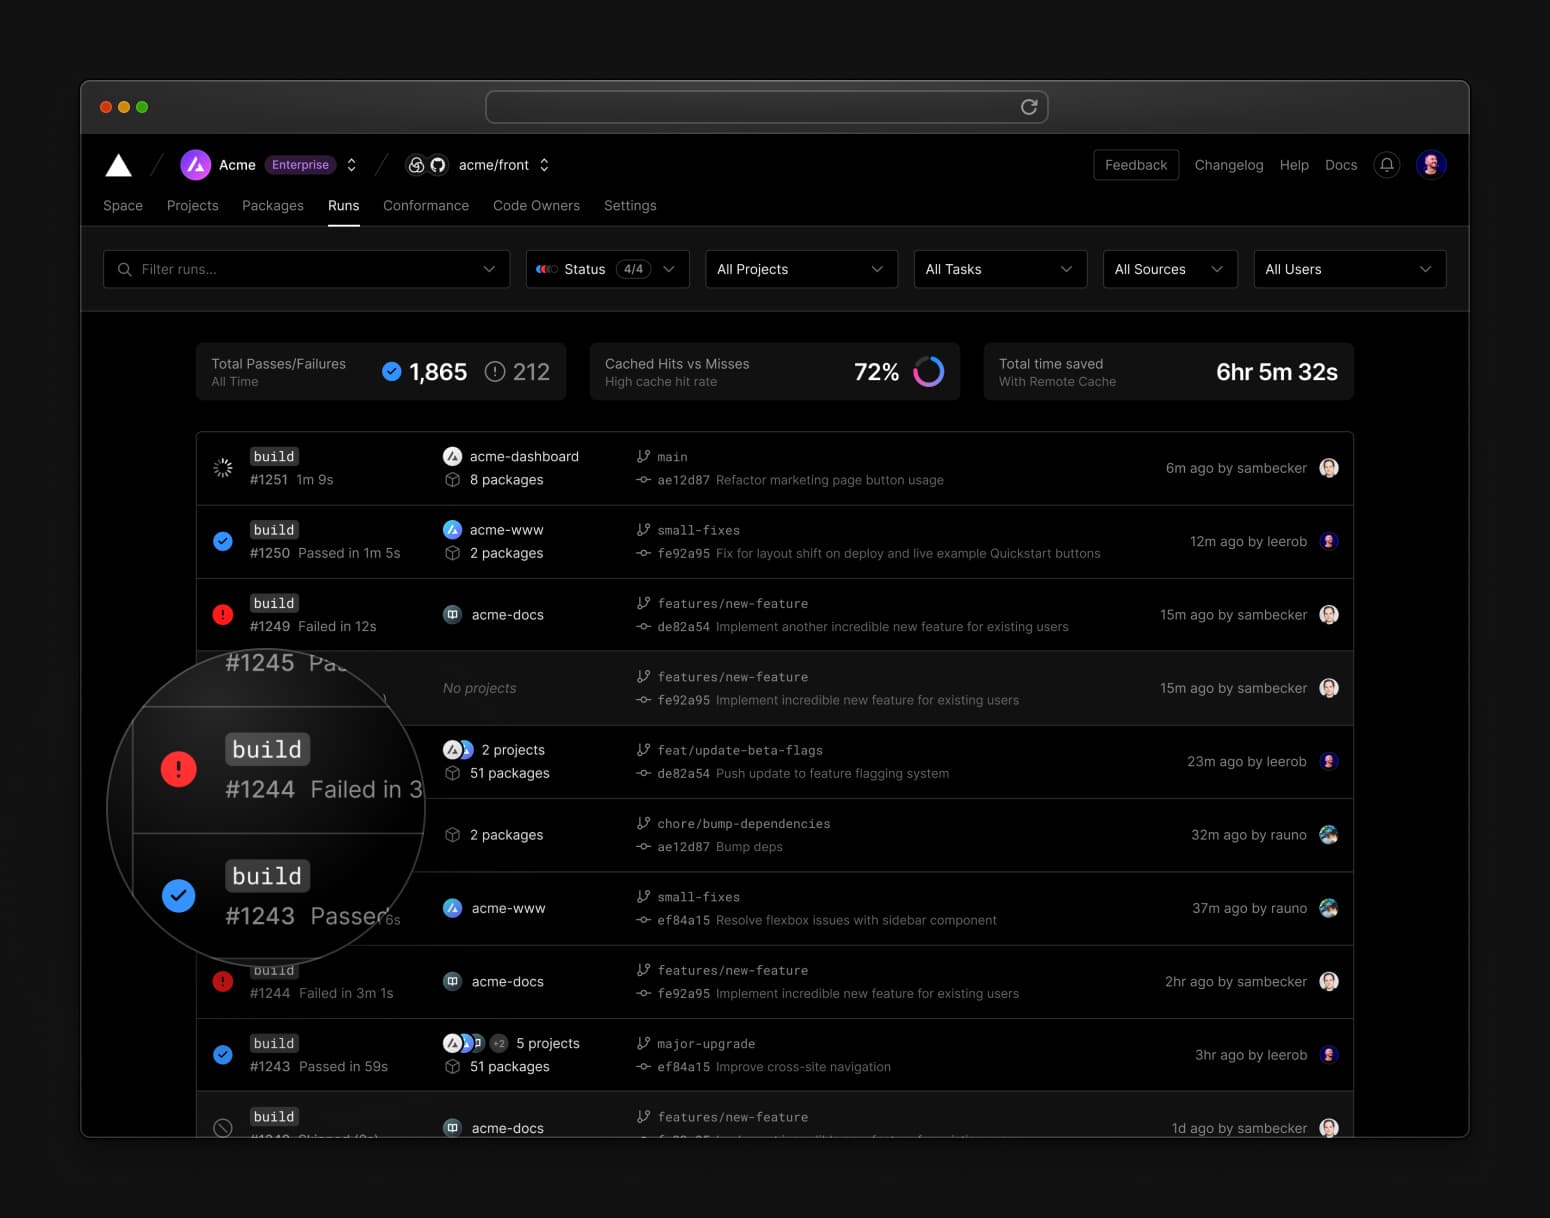Open the Changelog link
1550x1218 pixels.
(x=1228, y=165)
